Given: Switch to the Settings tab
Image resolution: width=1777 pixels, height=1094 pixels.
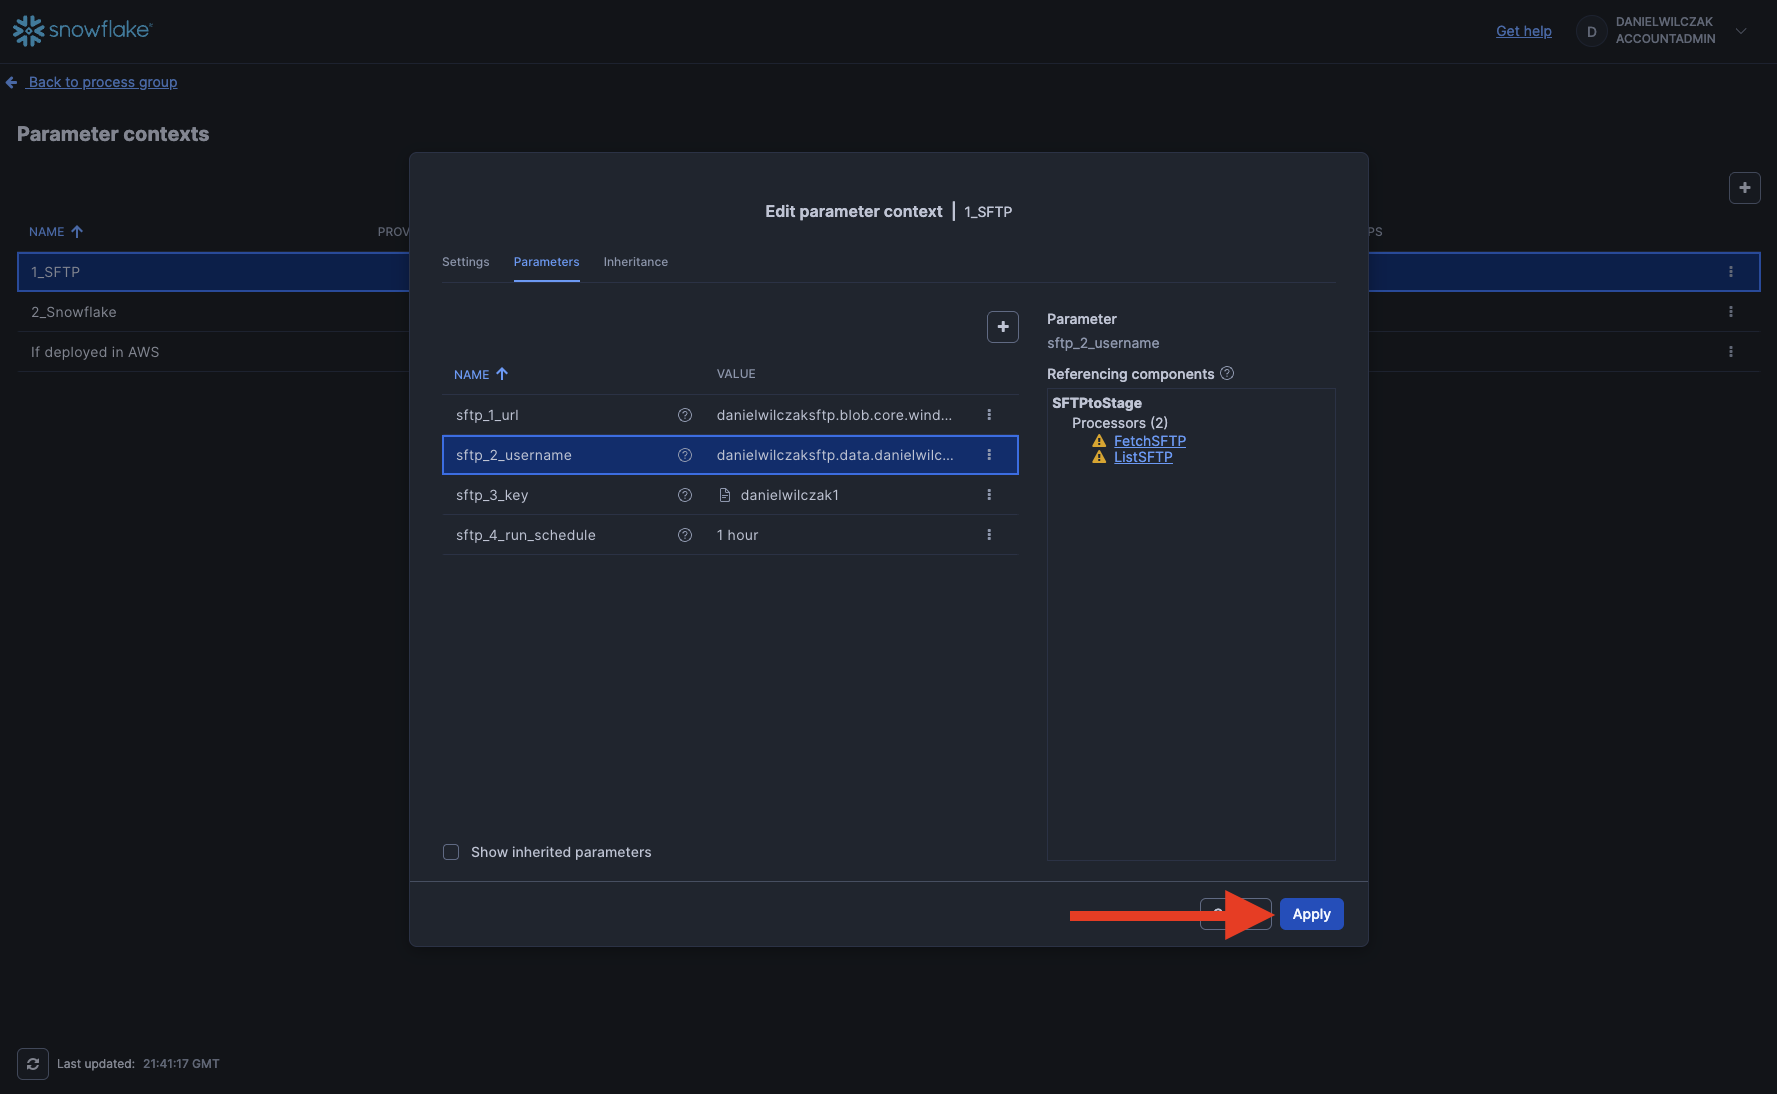Looking at the screenshot, I should pyautogui.click(x=465, y=262).
